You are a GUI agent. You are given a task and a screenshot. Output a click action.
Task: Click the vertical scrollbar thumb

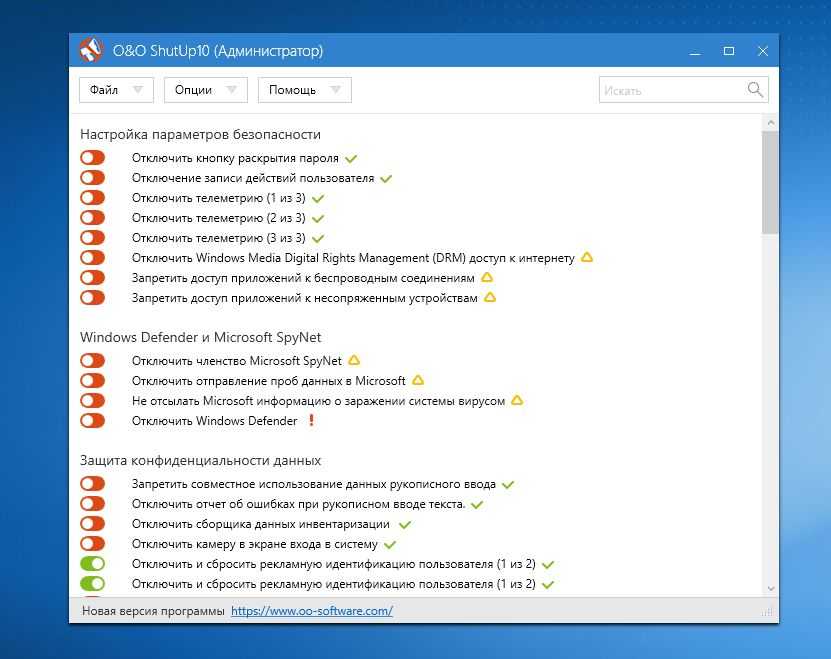[770, 182]
